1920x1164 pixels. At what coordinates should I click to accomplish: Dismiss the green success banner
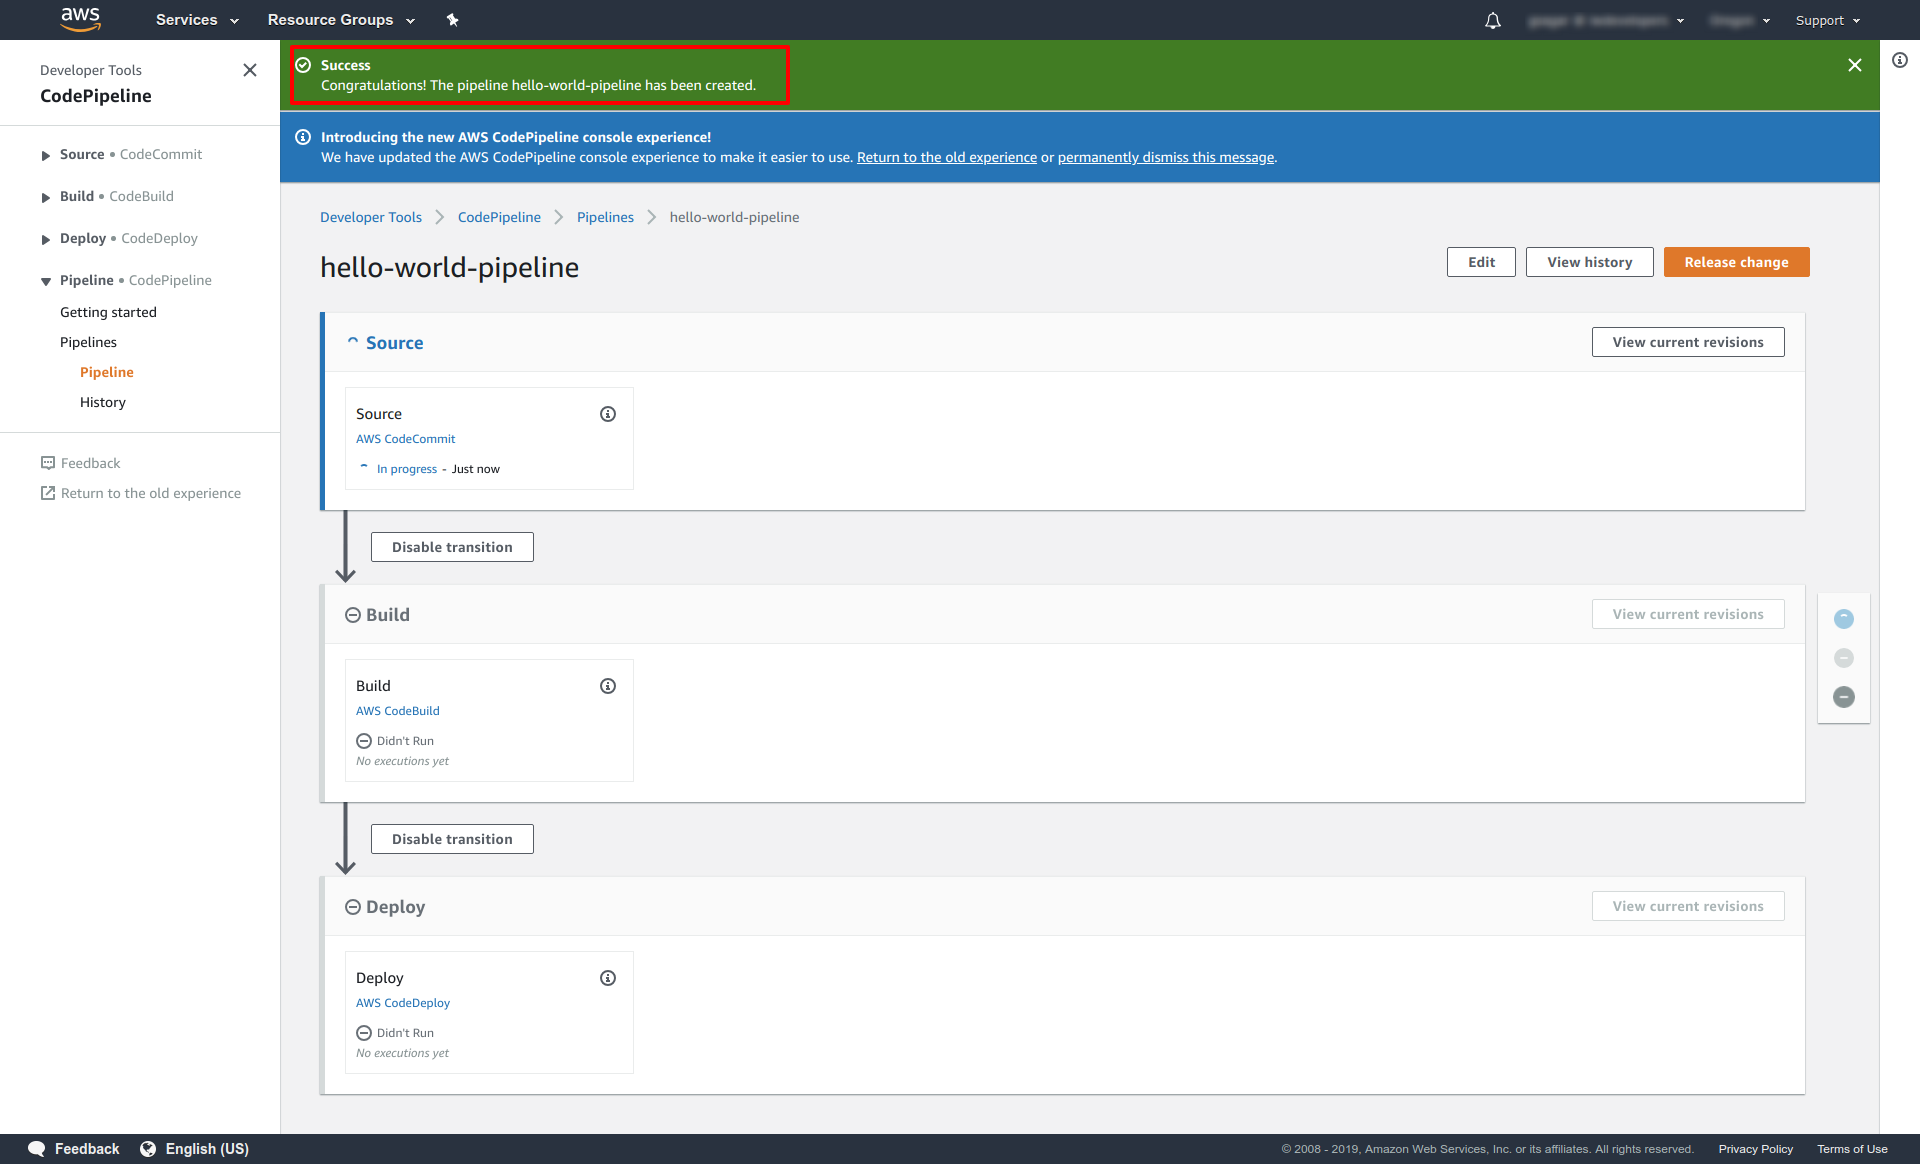(x=1855, y=65)
